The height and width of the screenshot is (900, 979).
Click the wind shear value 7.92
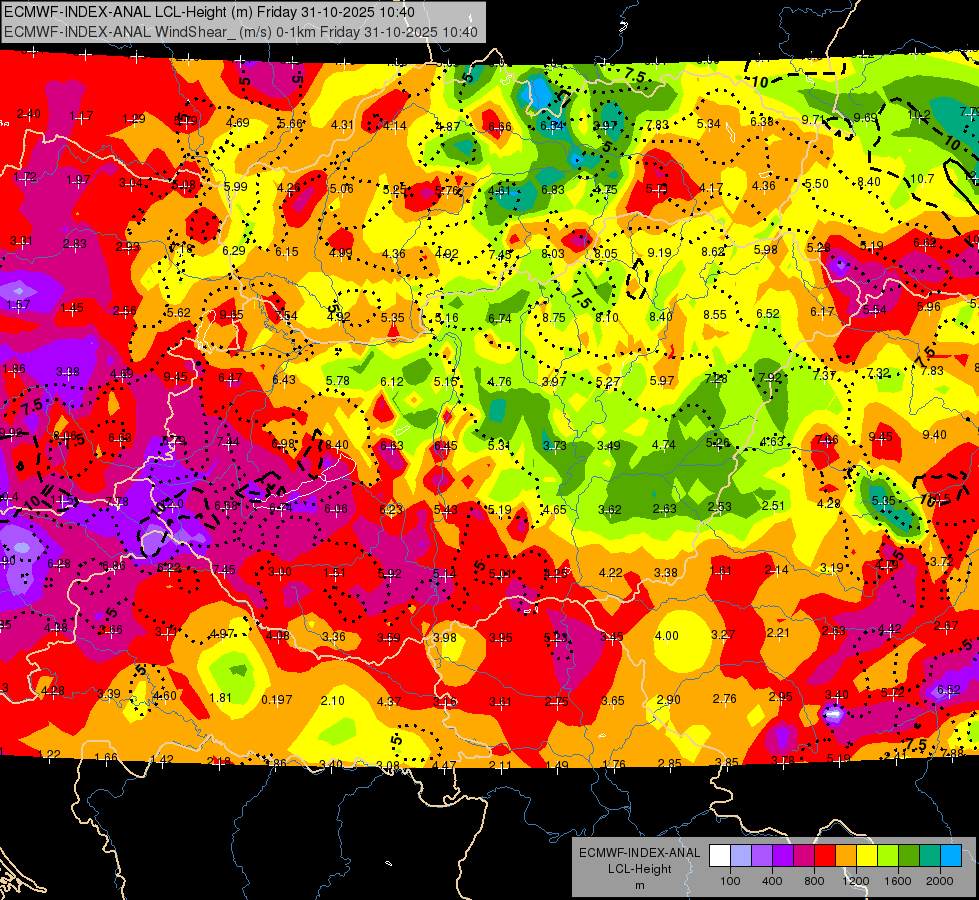point(770,377)
